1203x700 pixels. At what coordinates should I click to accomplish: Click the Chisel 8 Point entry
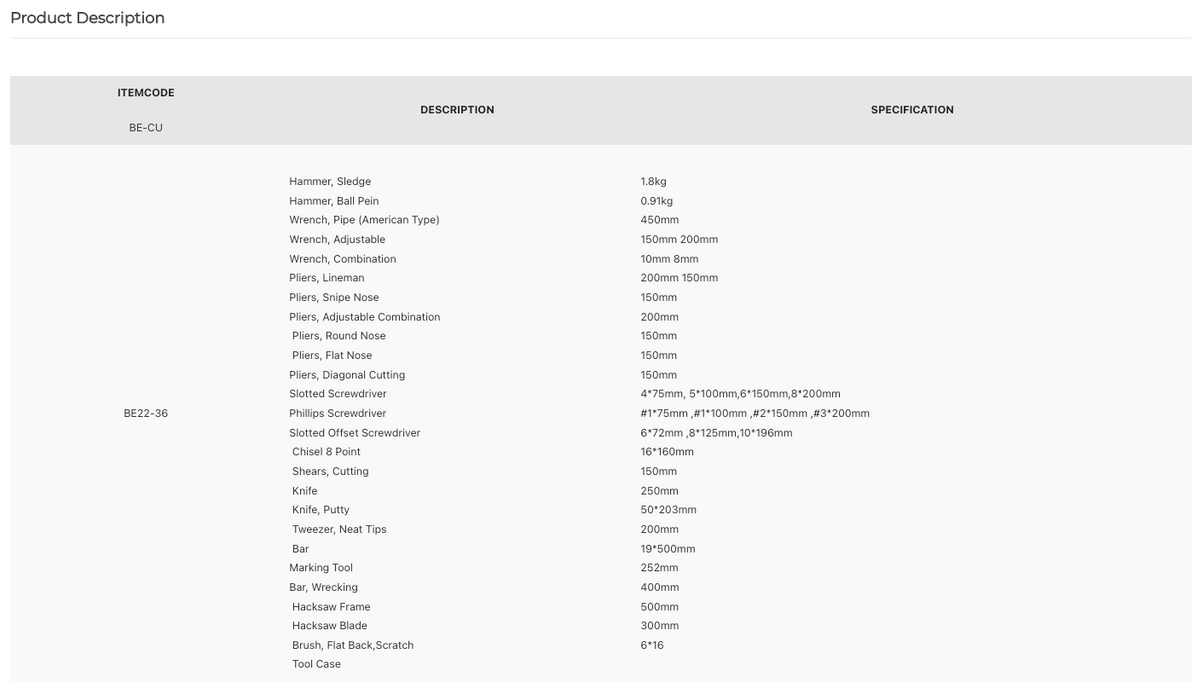click(x=326, y=452)
